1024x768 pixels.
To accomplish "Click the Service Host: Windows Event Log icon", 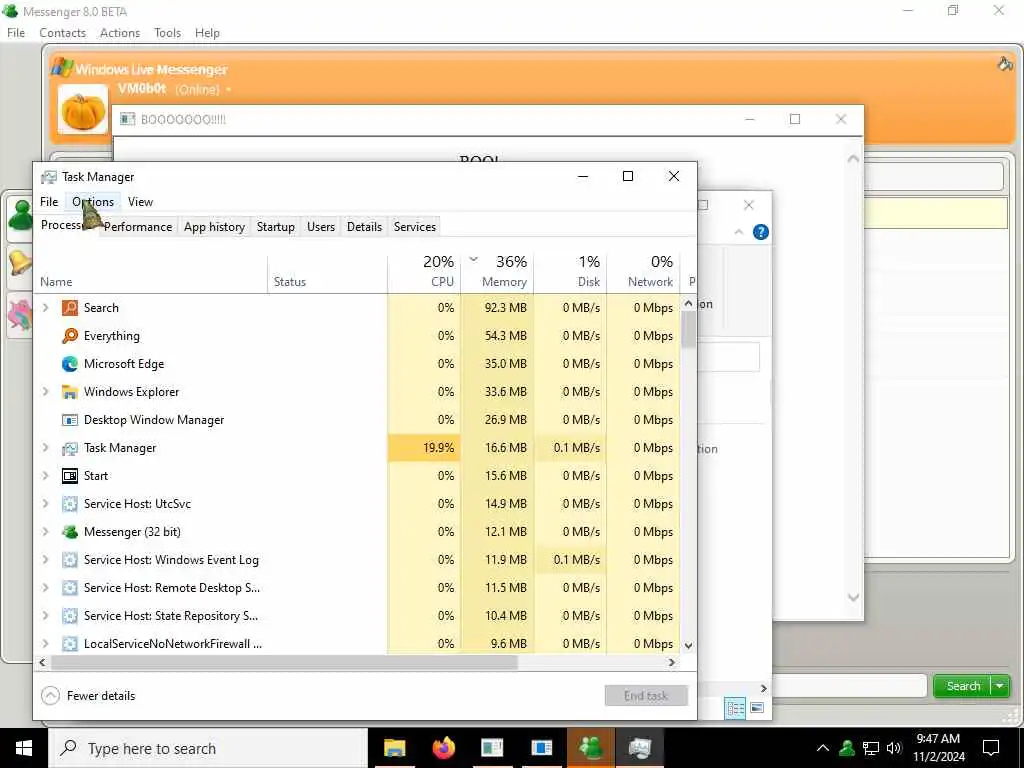I will [x=70, y=560].
